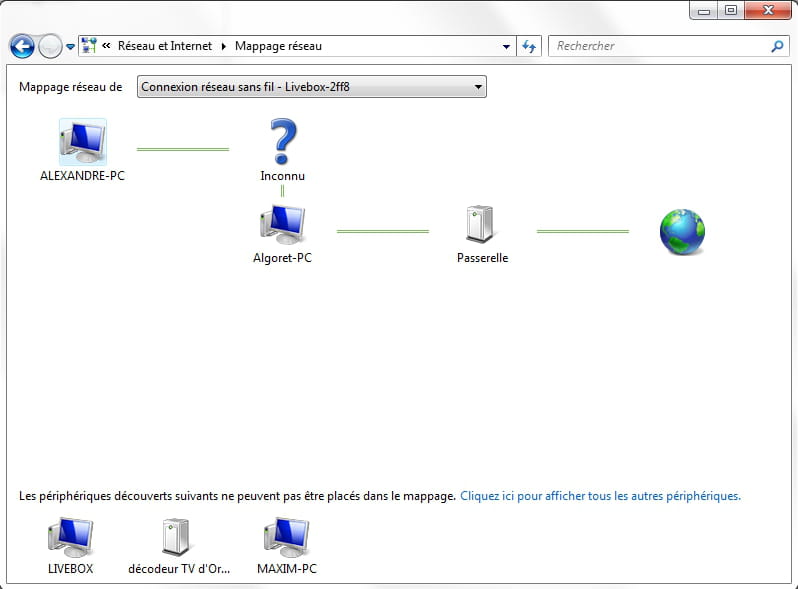Click the Internet globe icon
The image size is (798, 589).
click(682, 231)
